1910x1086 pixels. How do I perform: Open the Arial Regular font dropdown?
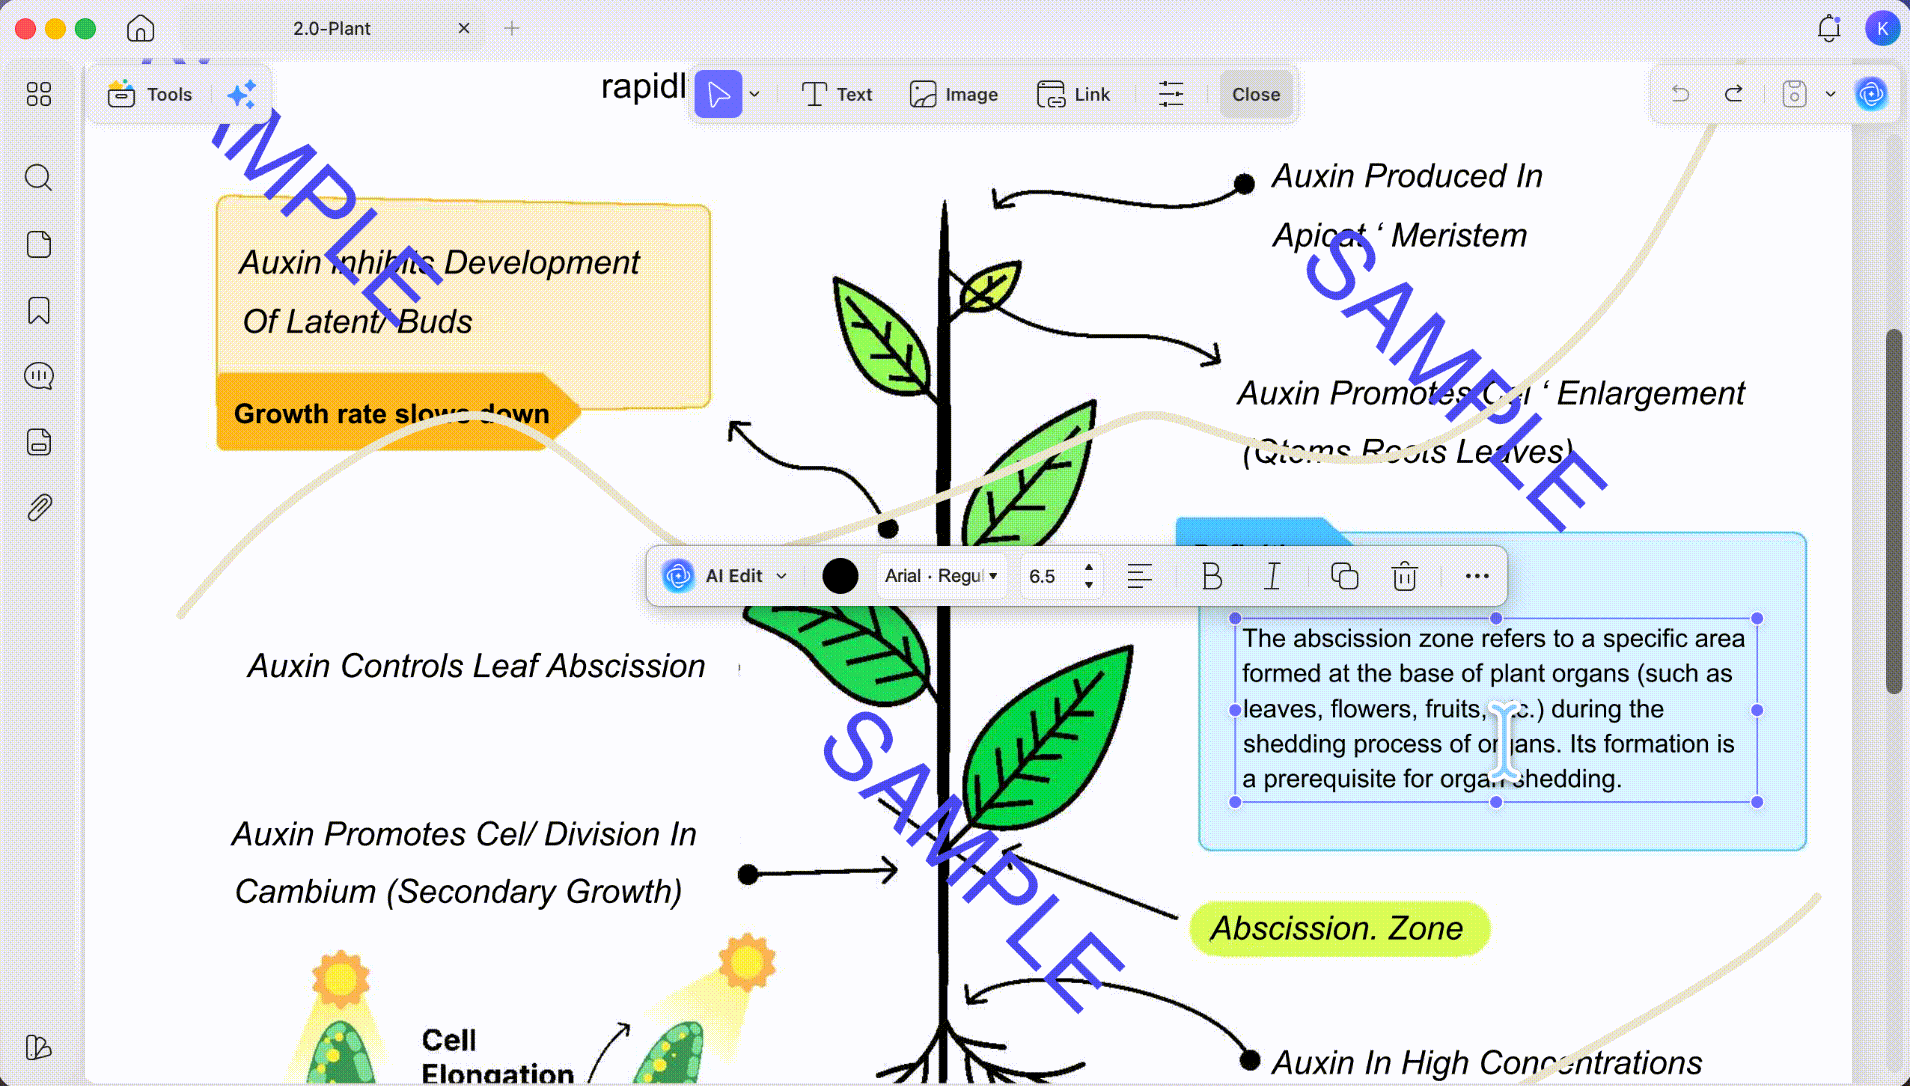point(941,576)
